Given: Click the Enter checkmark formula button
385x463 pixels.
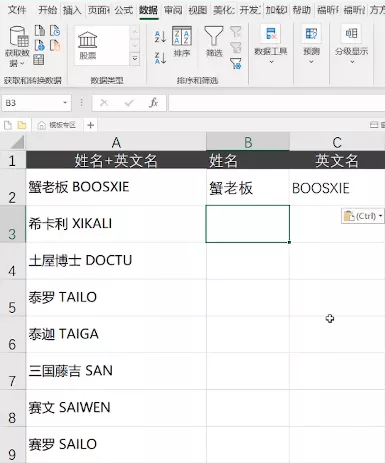Looking at the screenshot, I should [129, 103].
